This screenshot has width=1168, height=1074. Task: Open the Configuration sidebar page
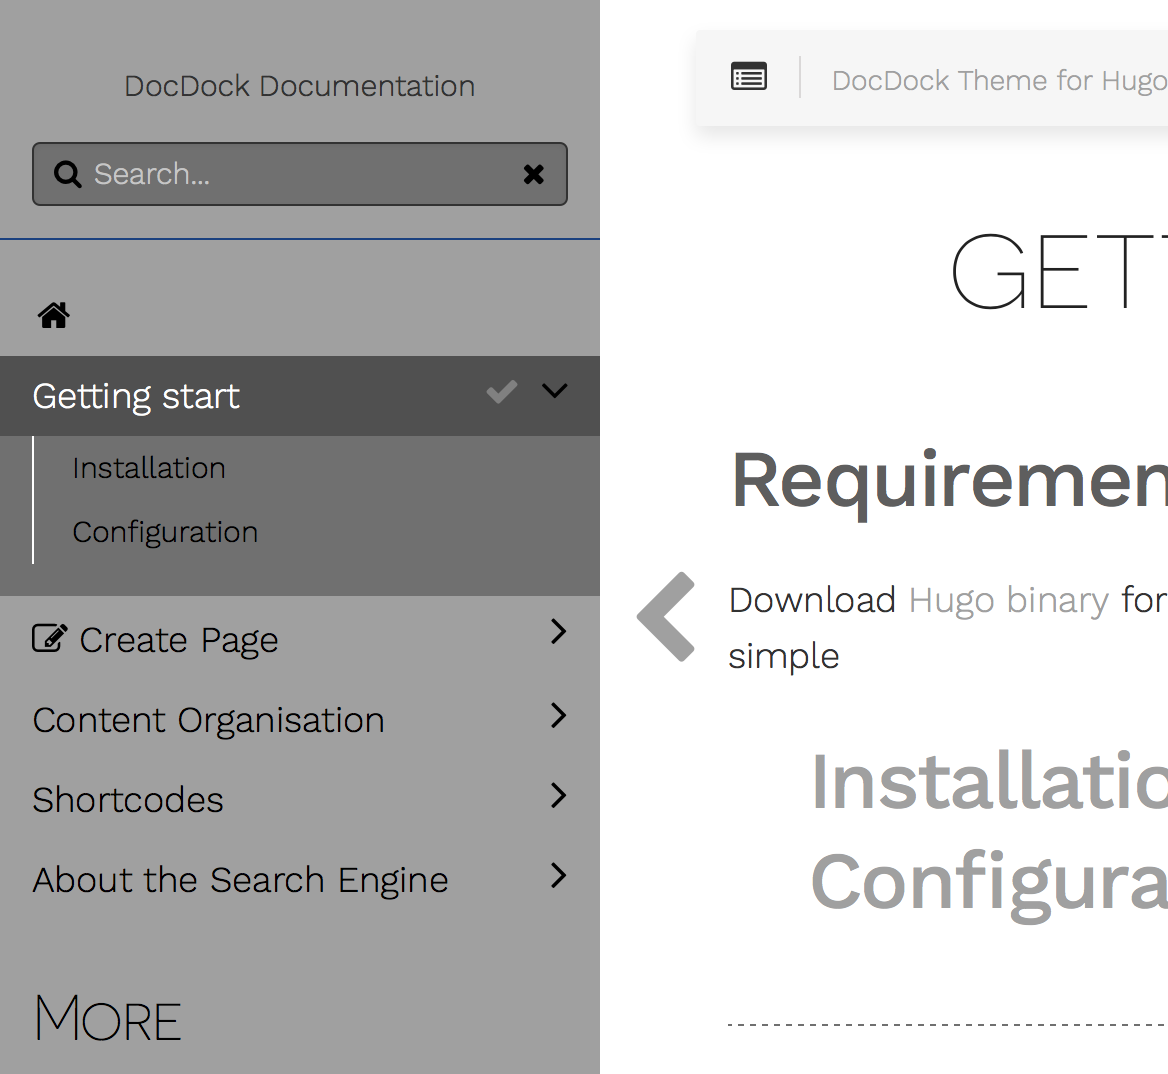[165, 532]
